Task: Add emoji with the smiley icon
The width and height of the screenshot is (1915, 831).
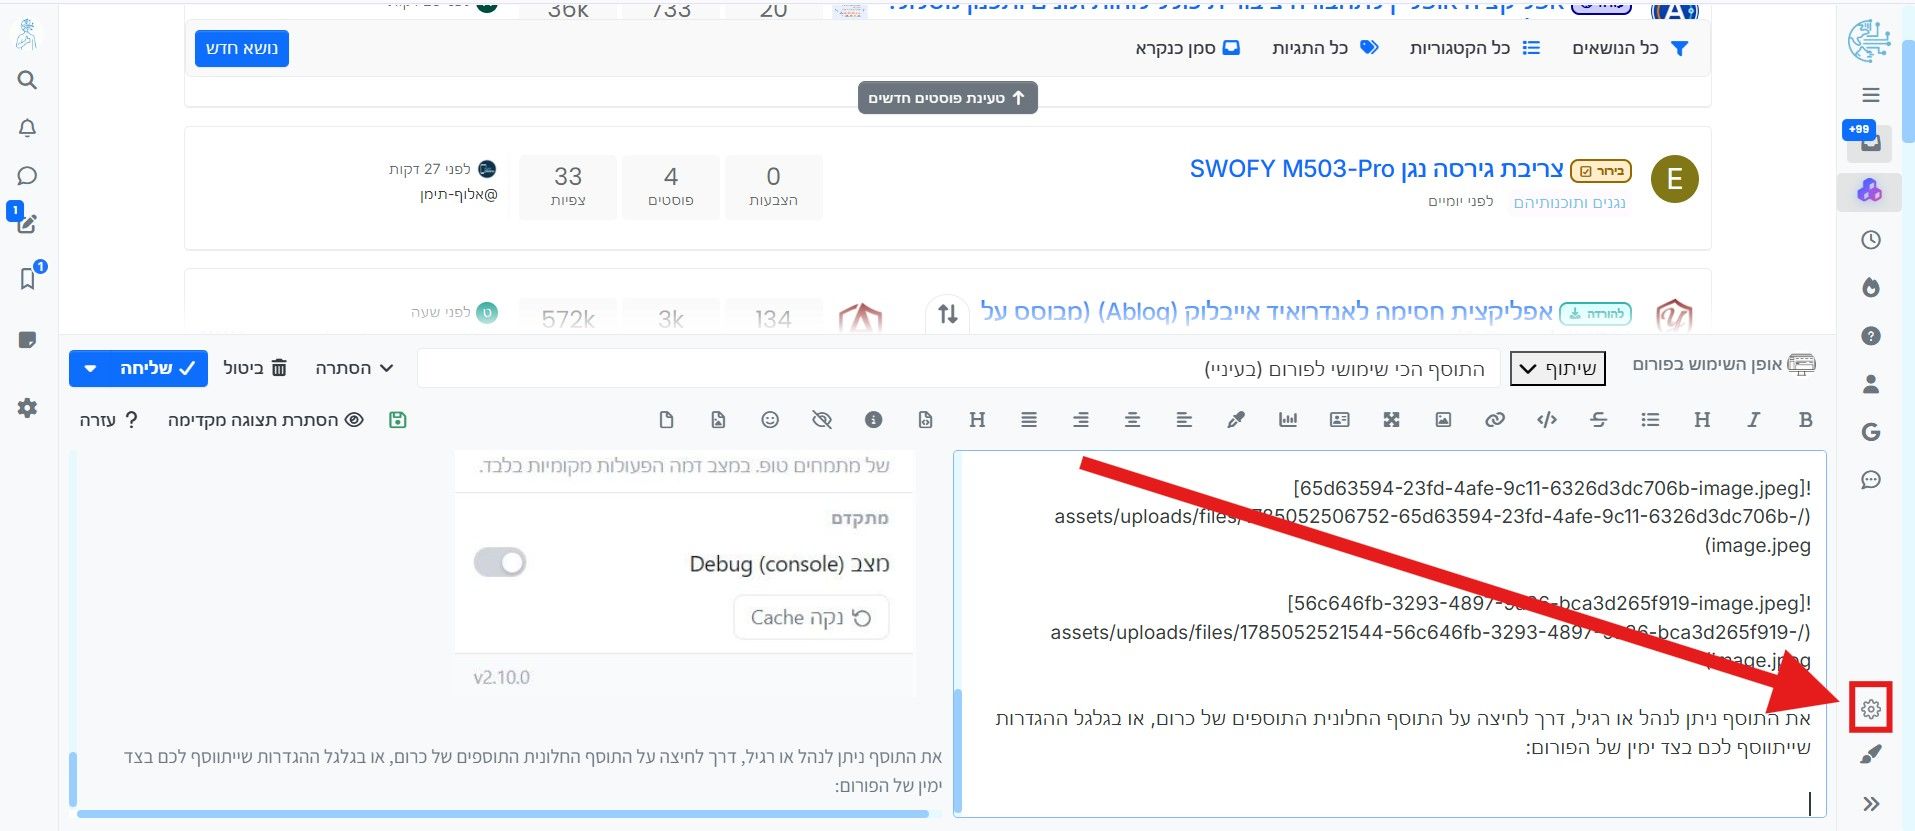Action: point(770,420)
